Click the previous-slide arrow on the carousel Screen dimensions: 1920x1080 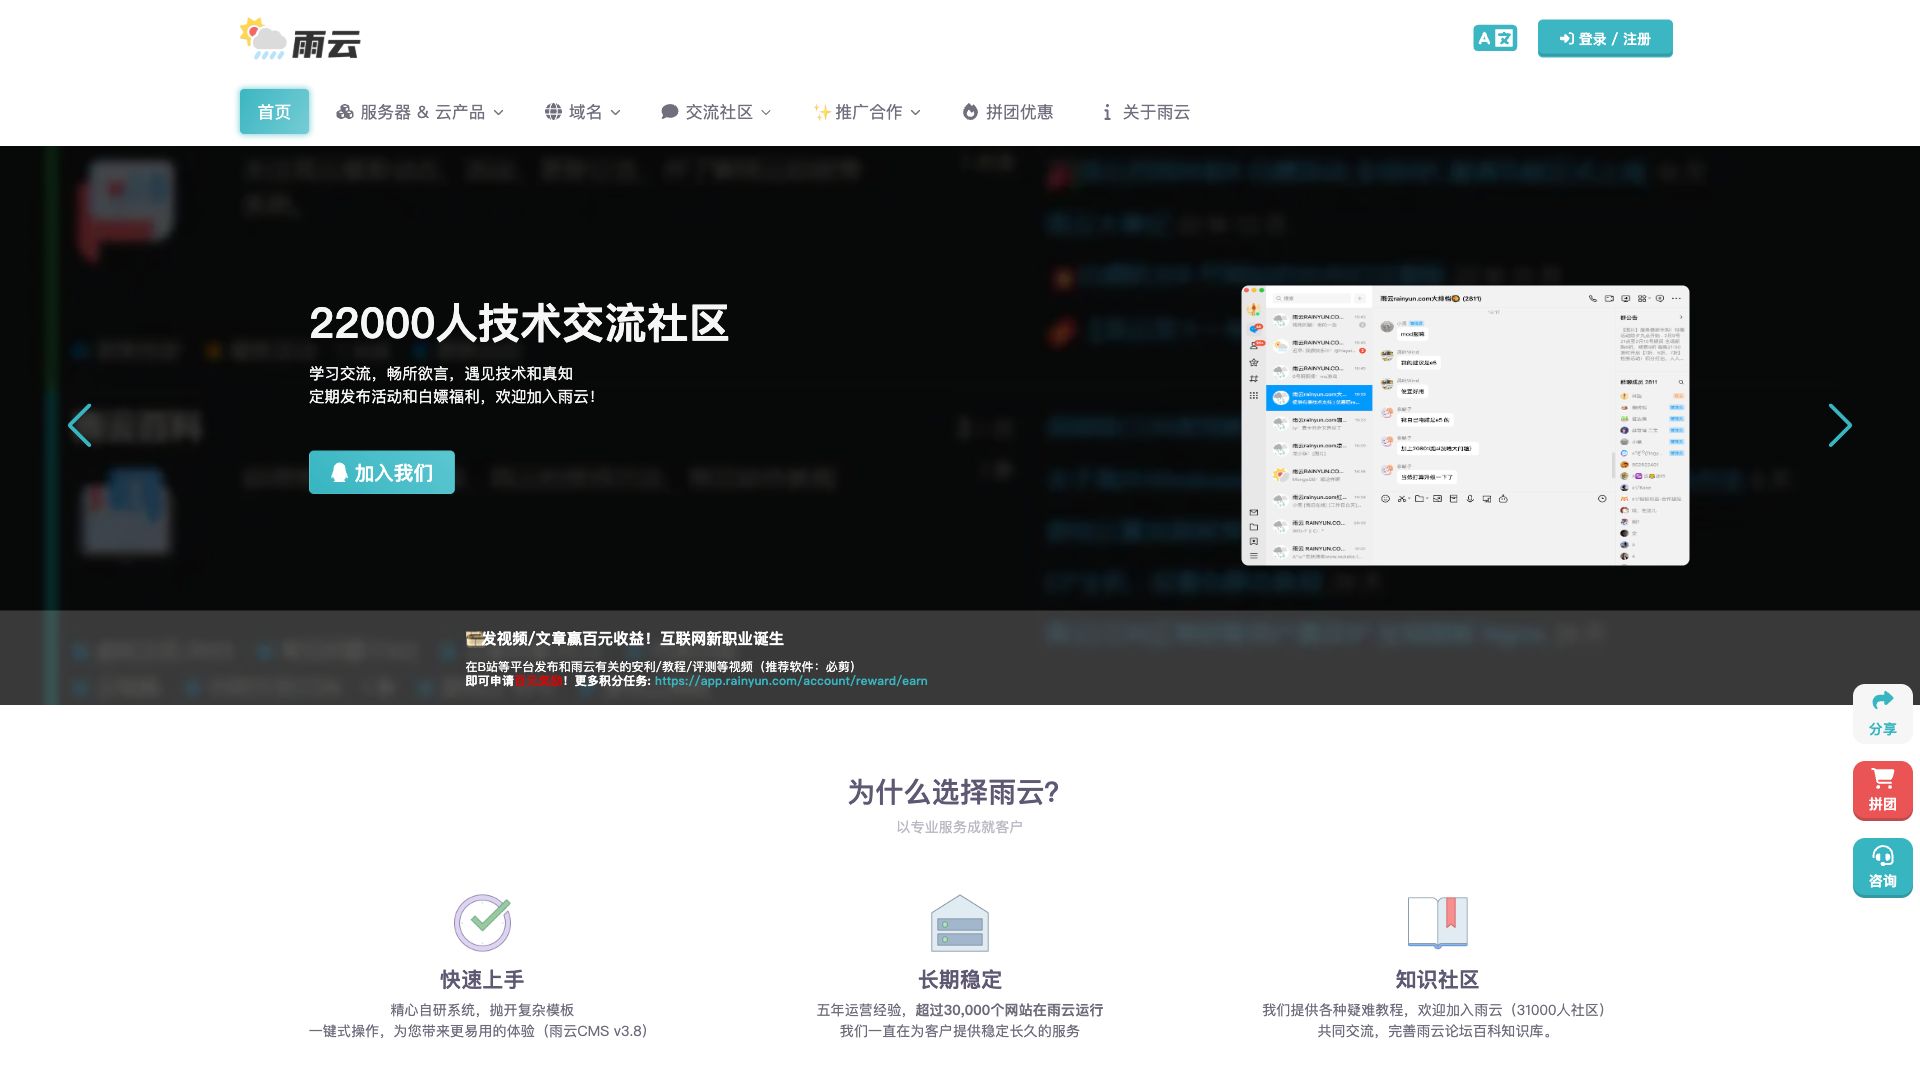80,425
